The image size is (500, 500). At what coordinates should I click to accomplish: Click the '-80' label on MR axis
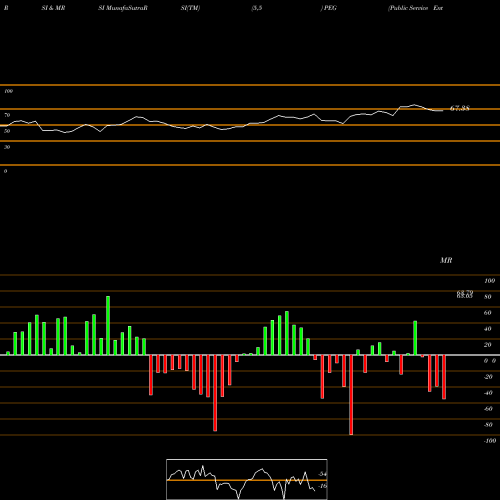488,425
